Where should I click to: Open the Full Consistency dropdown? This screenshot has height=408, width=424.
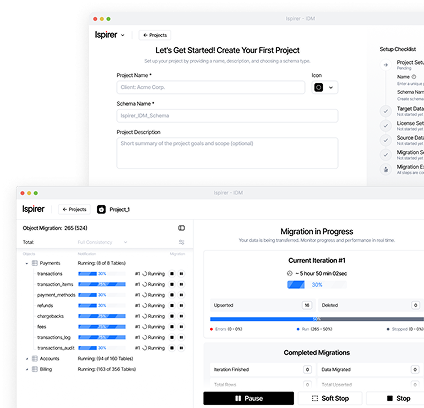[x=102, y=242]
